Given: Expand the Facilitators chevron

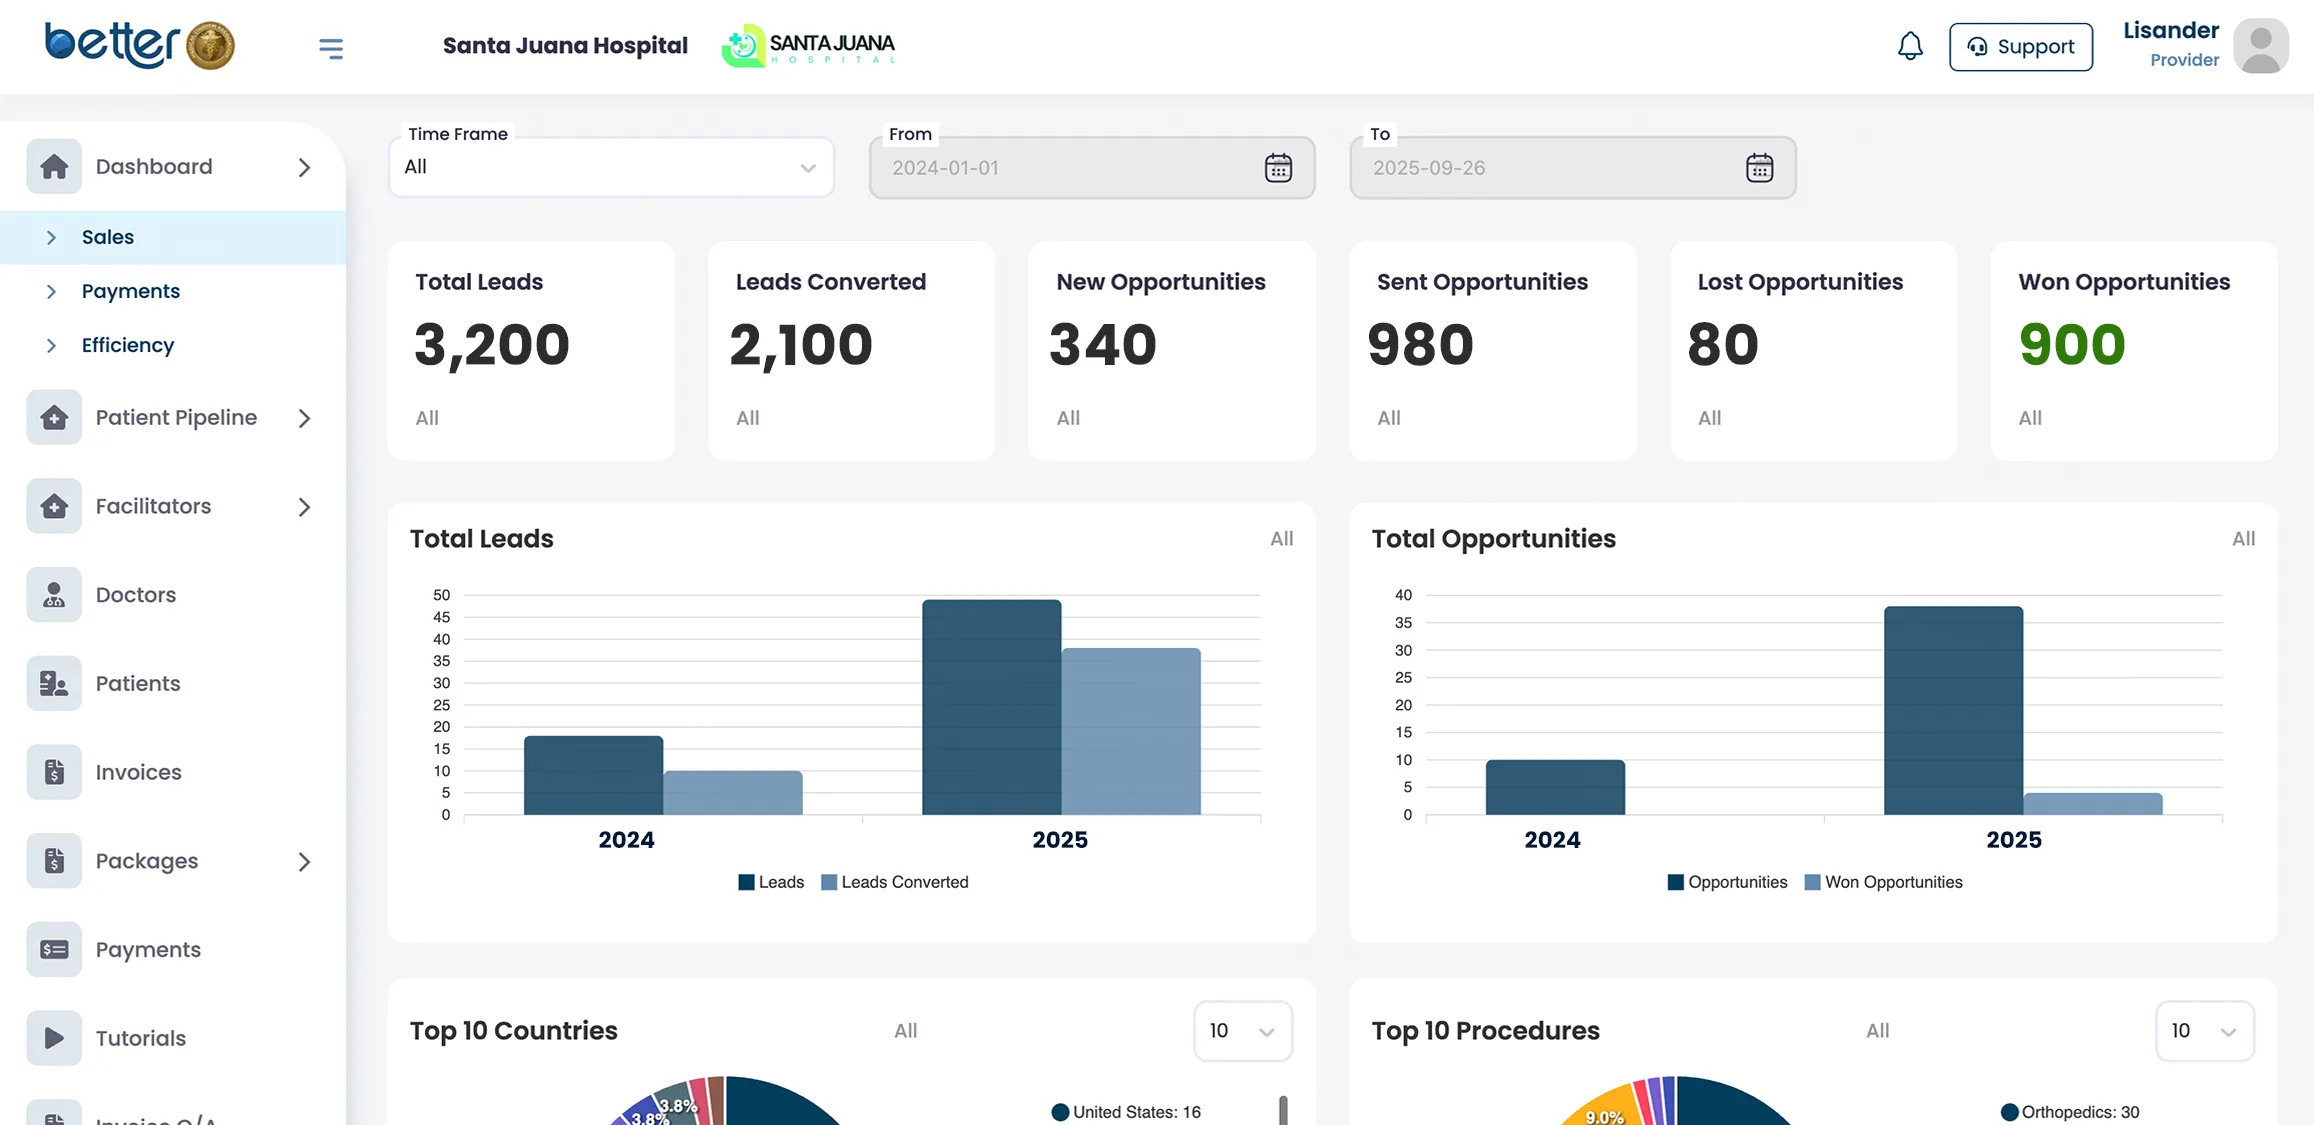Looking at the screenshot, I should pyautogui.click(x=304, y=507).
